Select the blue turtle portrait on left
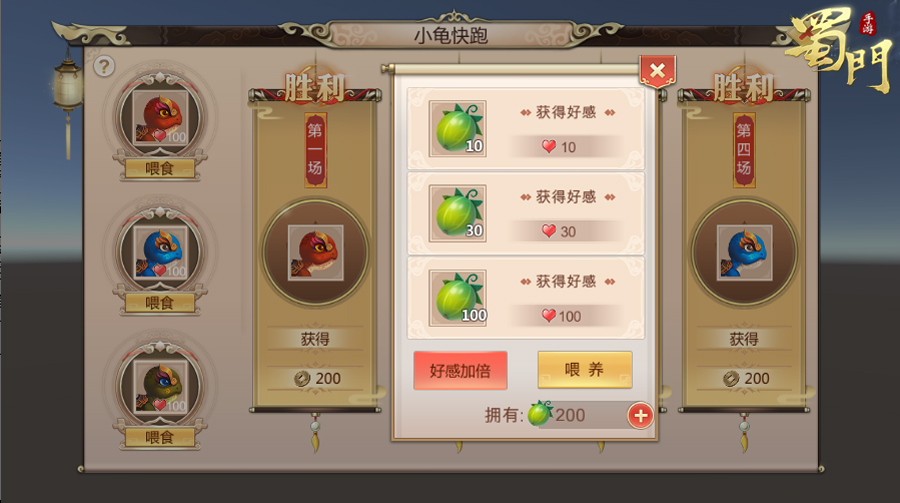 point(161,252)
